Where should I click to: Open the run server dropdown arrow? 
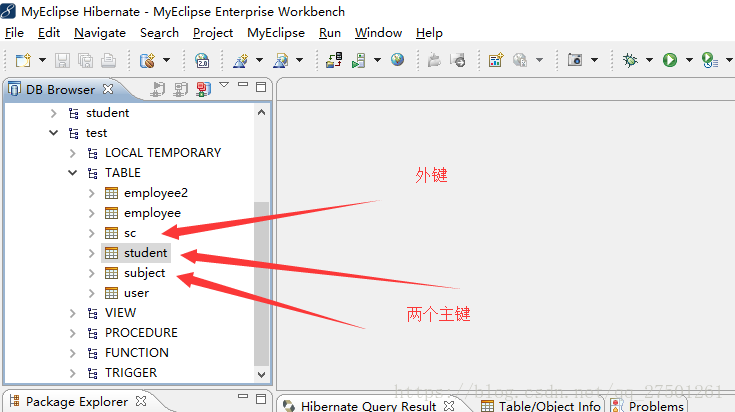377,60
